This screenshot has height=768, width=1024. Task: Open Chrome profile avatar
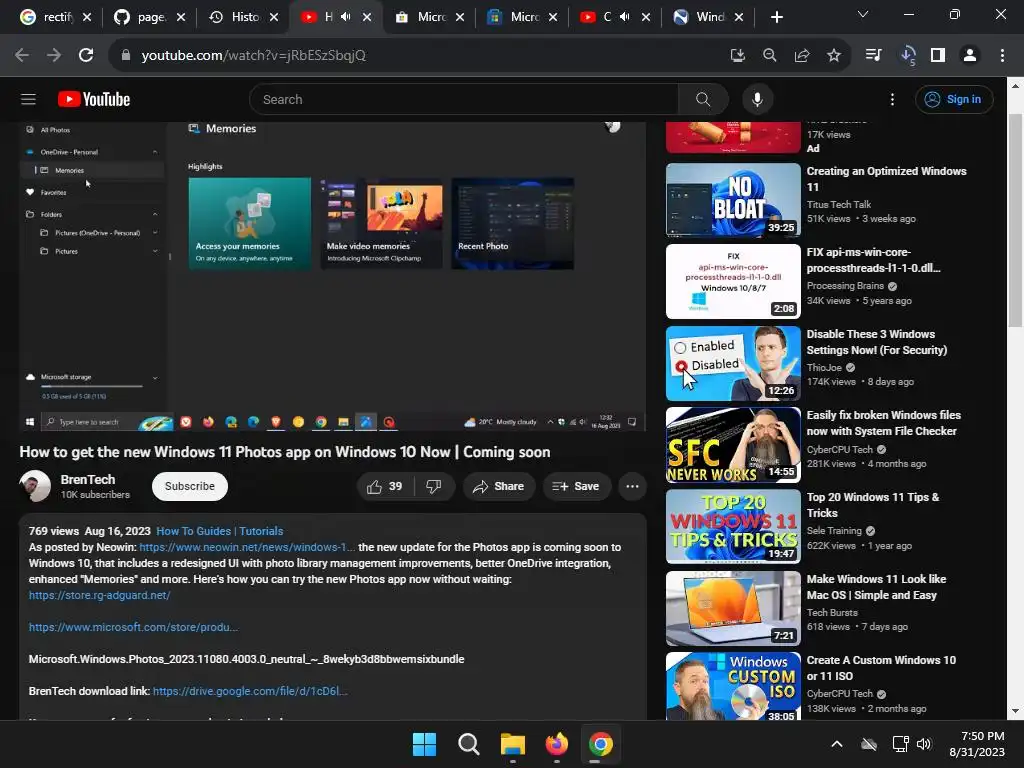(970, 56)
